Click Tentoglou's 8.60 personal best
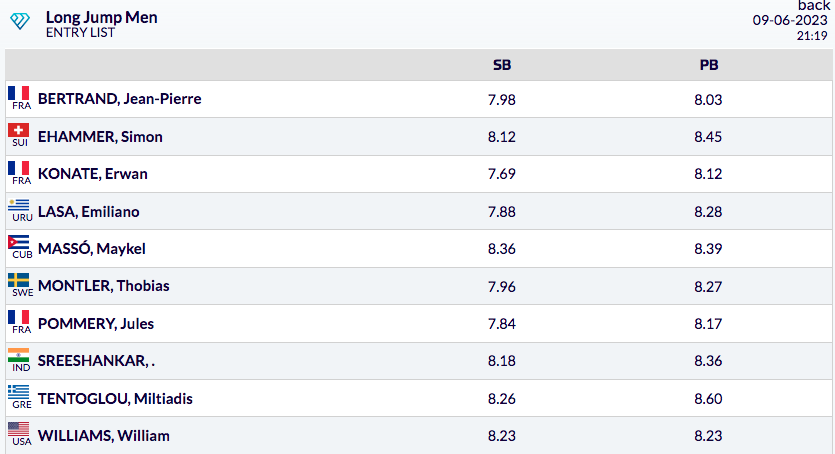The image size is (835, 454). pos(708,399)
